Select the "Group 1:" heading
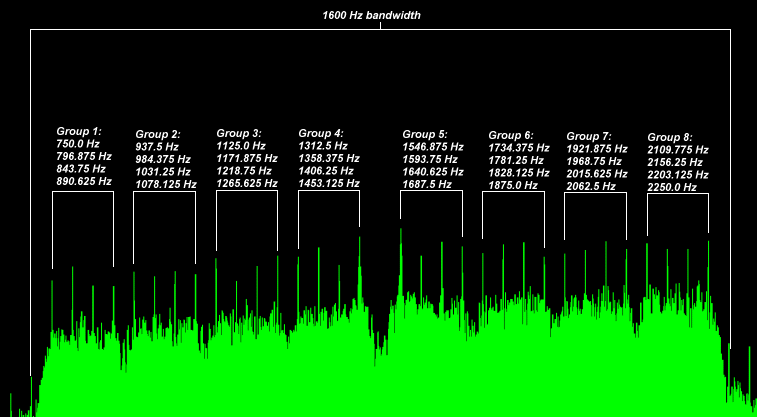The width and height of the screenshot is (757, 417). 79,131
